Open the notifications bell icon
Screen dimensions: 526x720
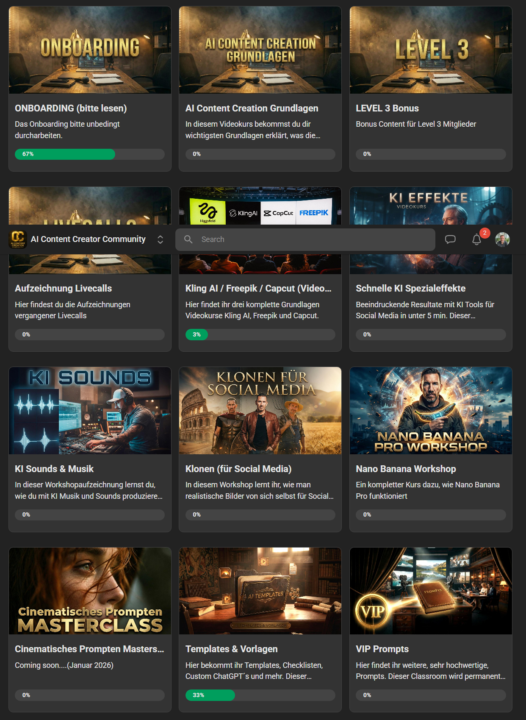[x=477, y=239]
